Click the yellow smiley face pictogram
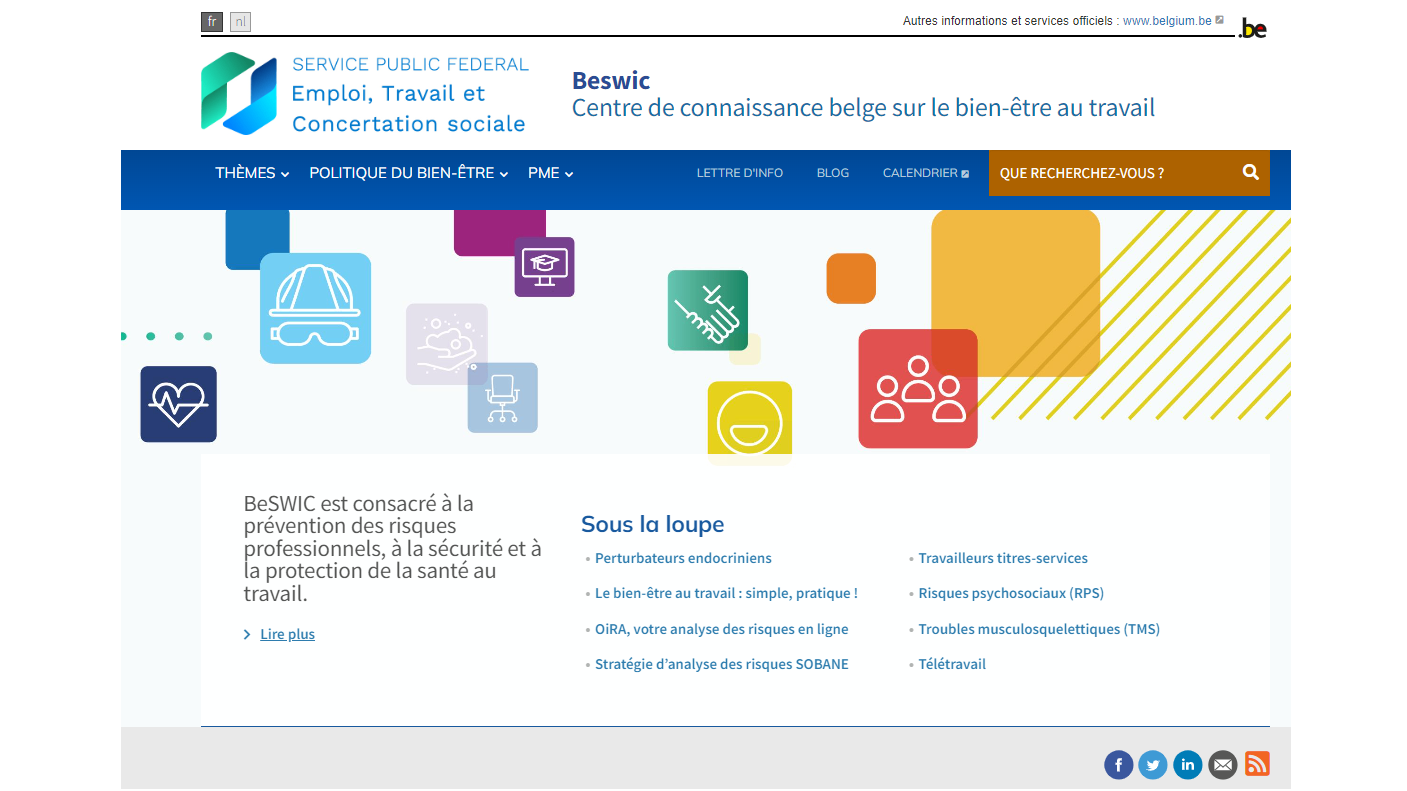The height and width of the screenshot is (791, 1407). [x=749, y=421]
